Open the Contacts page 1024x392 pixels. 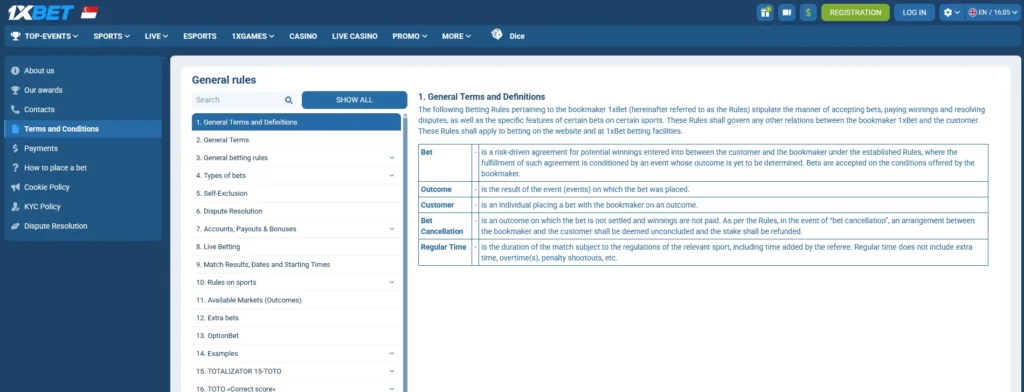[39, 110]
